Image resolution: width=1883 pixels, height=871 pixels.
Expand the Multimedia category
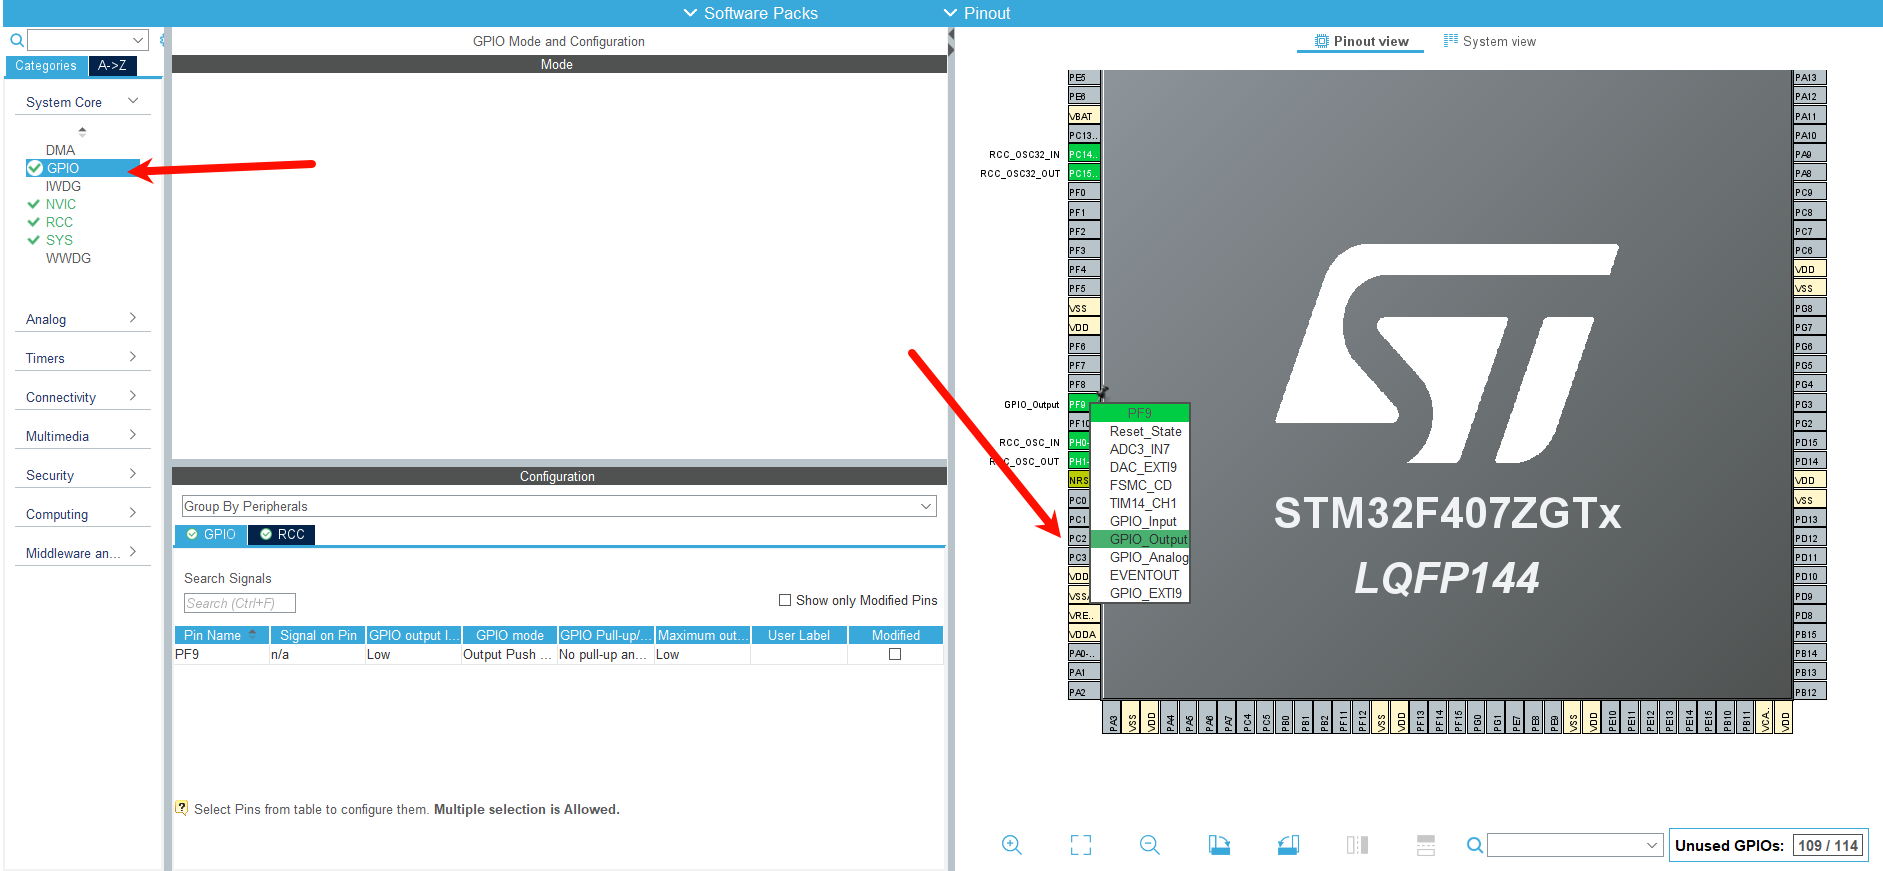pyautogui.click(x=82, y=436)
